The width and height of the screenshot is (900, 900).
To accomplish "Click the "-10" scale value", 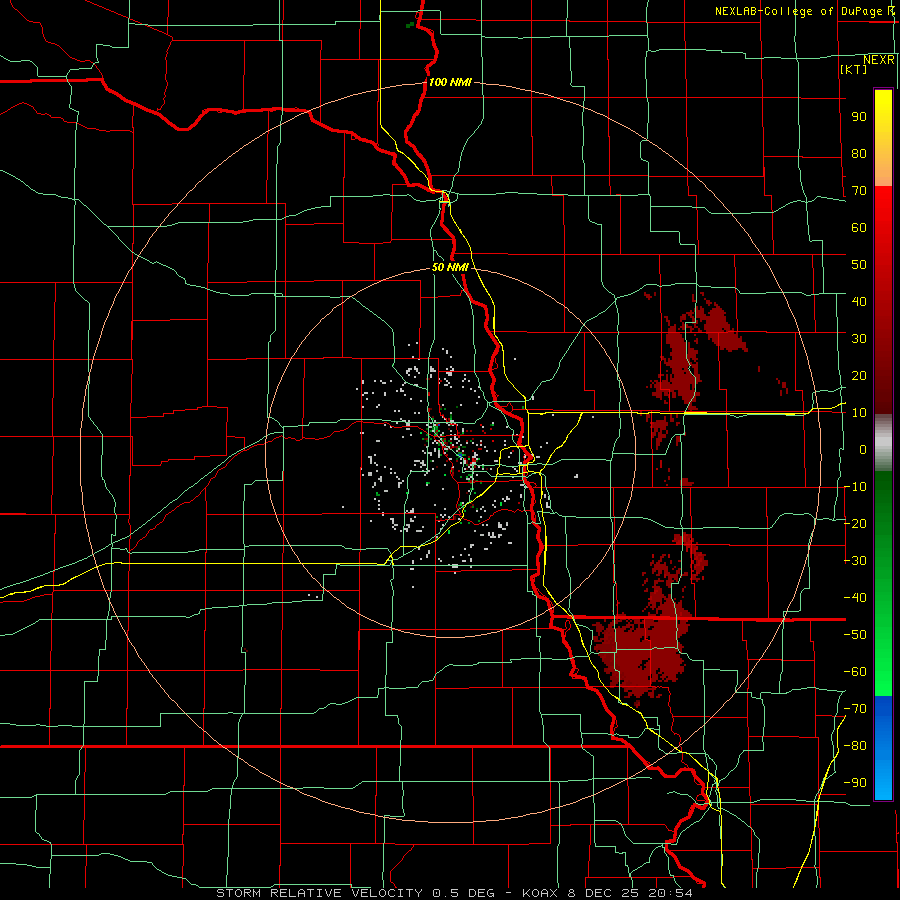I will (x=855, y=487).
